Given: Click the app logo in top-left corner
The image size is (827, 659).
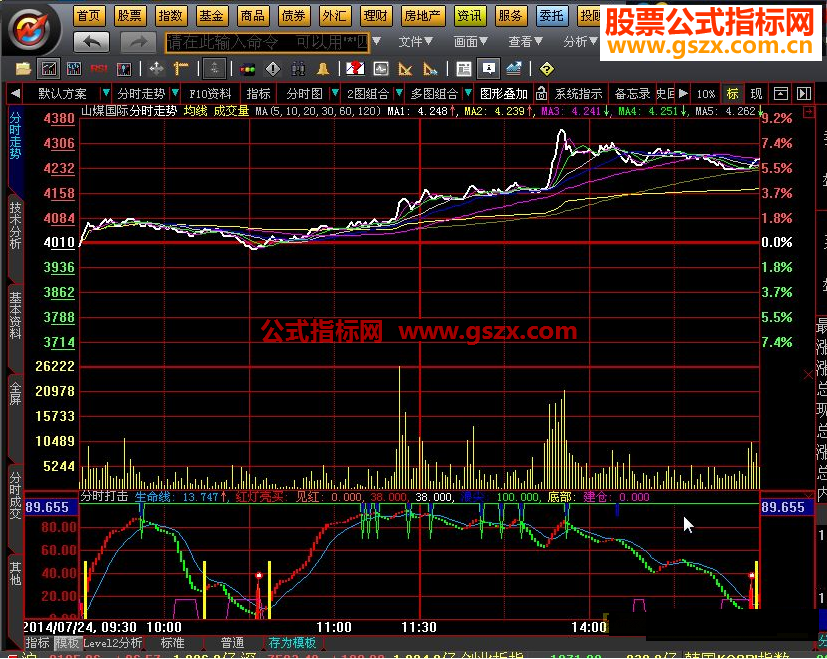Looking at the screenshot, I should pos(31,28).
